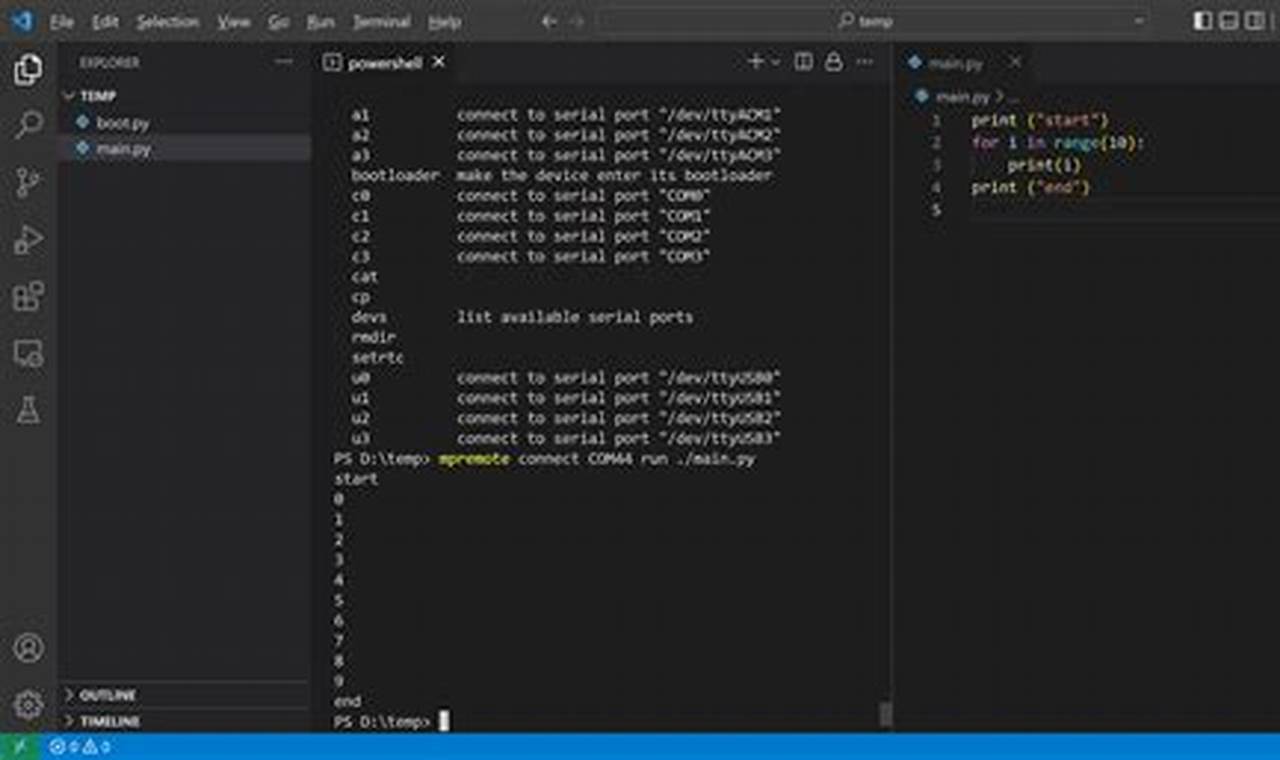Toggle the editor group lock icon
The width and height of the screenshot is (1280, 760).
tap(833, 62)
